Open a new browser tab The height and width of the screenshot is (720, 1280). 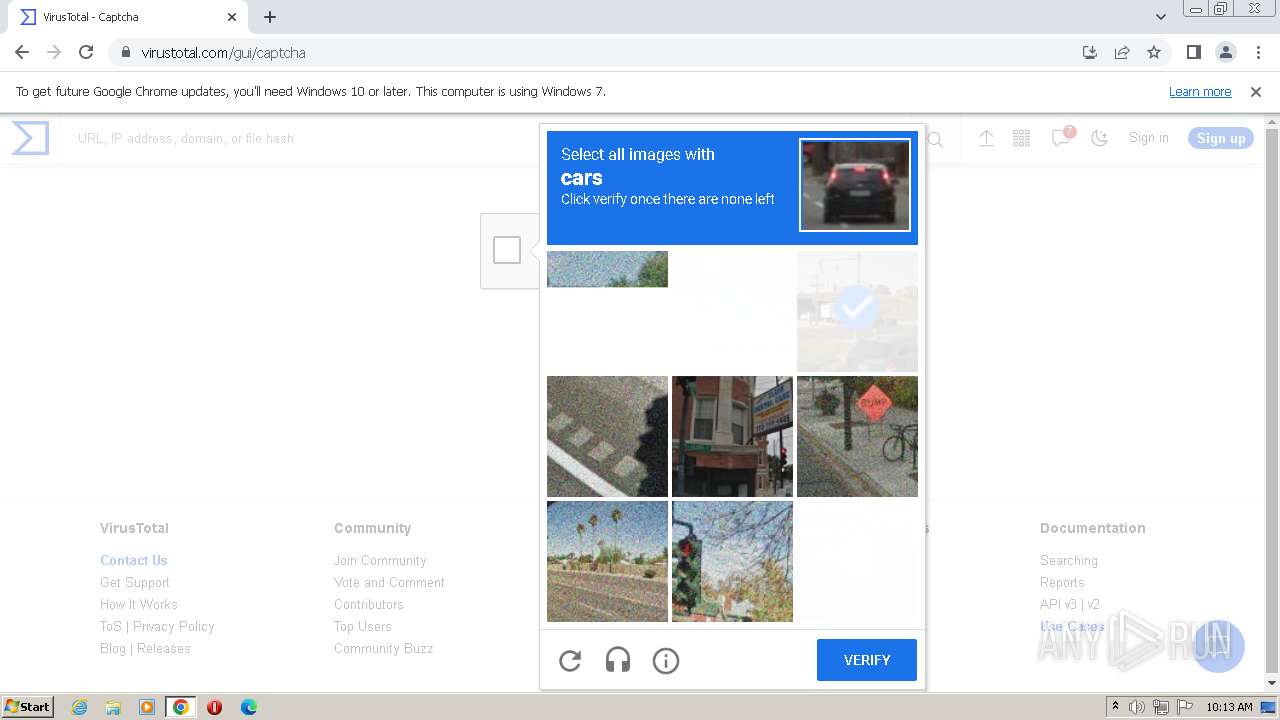pyautogui.click(x=270, y=17)
